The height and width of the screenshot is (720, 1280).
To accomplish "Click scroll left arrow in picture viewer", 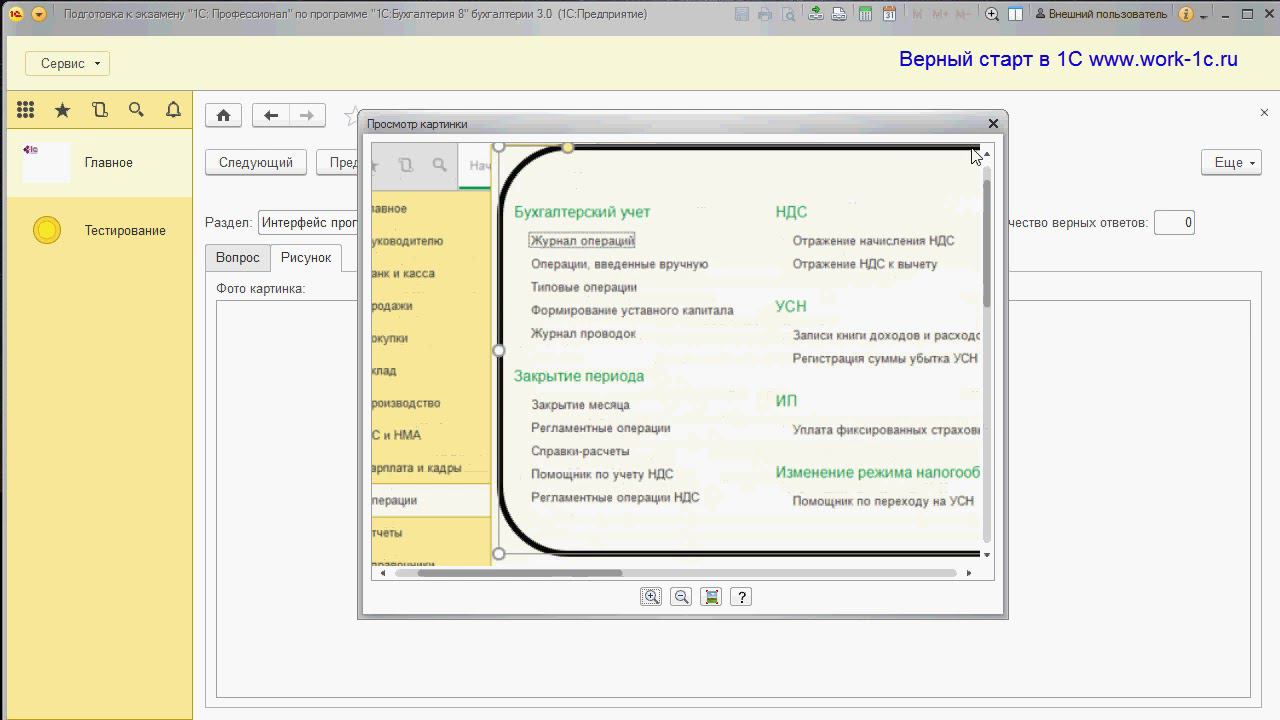I will 383,573.
